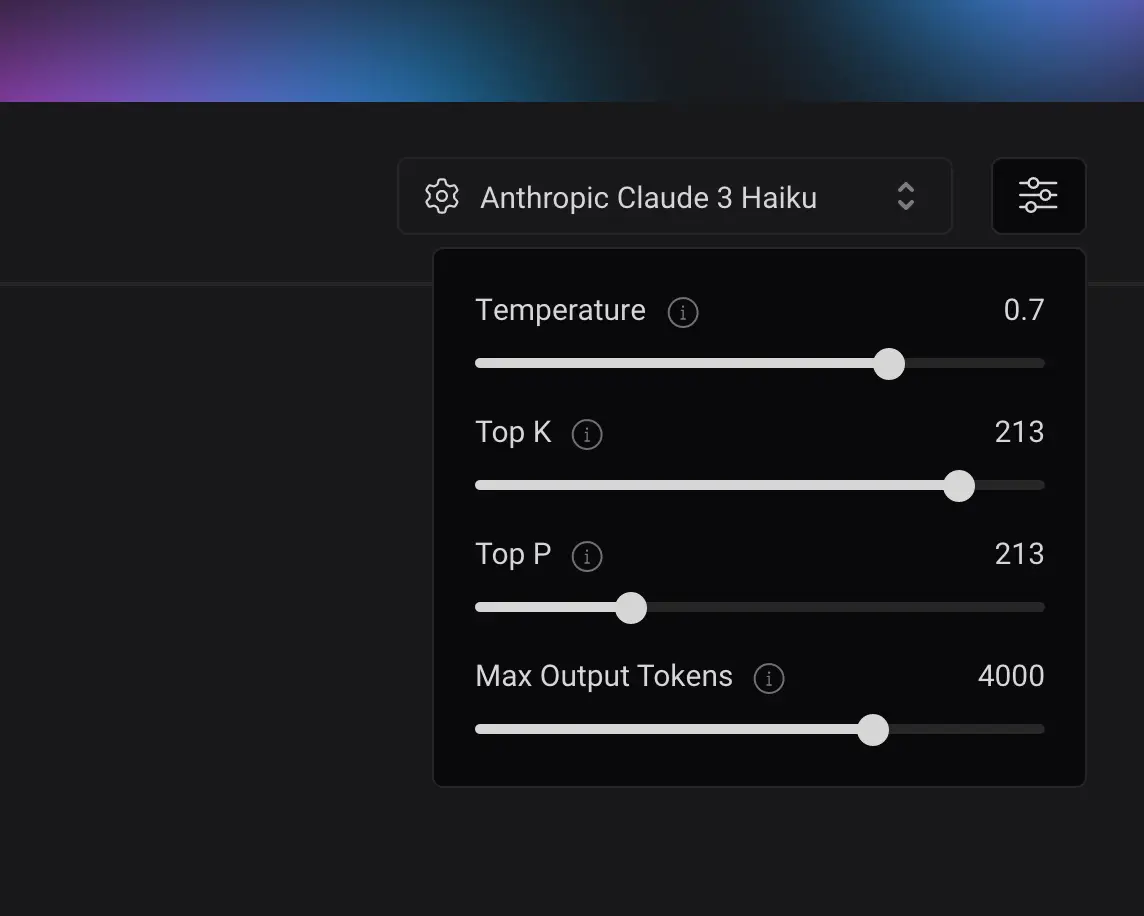1144x916 pixels.
Task: Select the Top P slider knob
Action: [631, 607]
